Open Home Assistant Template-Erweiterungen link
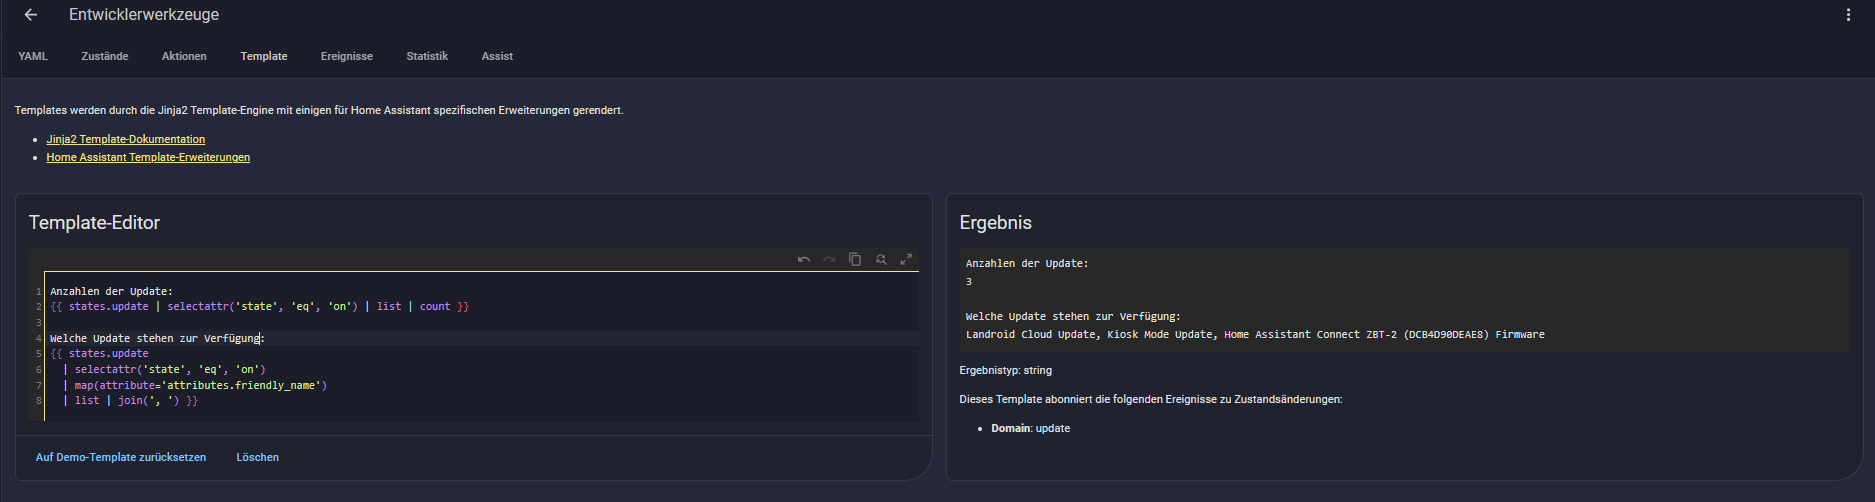This screenshot has width=1875, height=502. point(148,158)
